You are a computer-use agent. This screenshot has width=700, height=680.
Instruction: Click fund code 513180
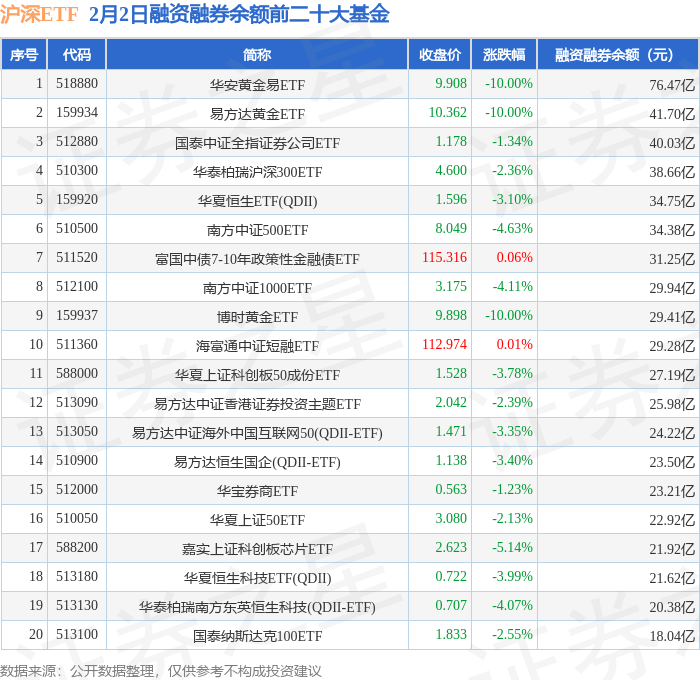tap(77, 577)
